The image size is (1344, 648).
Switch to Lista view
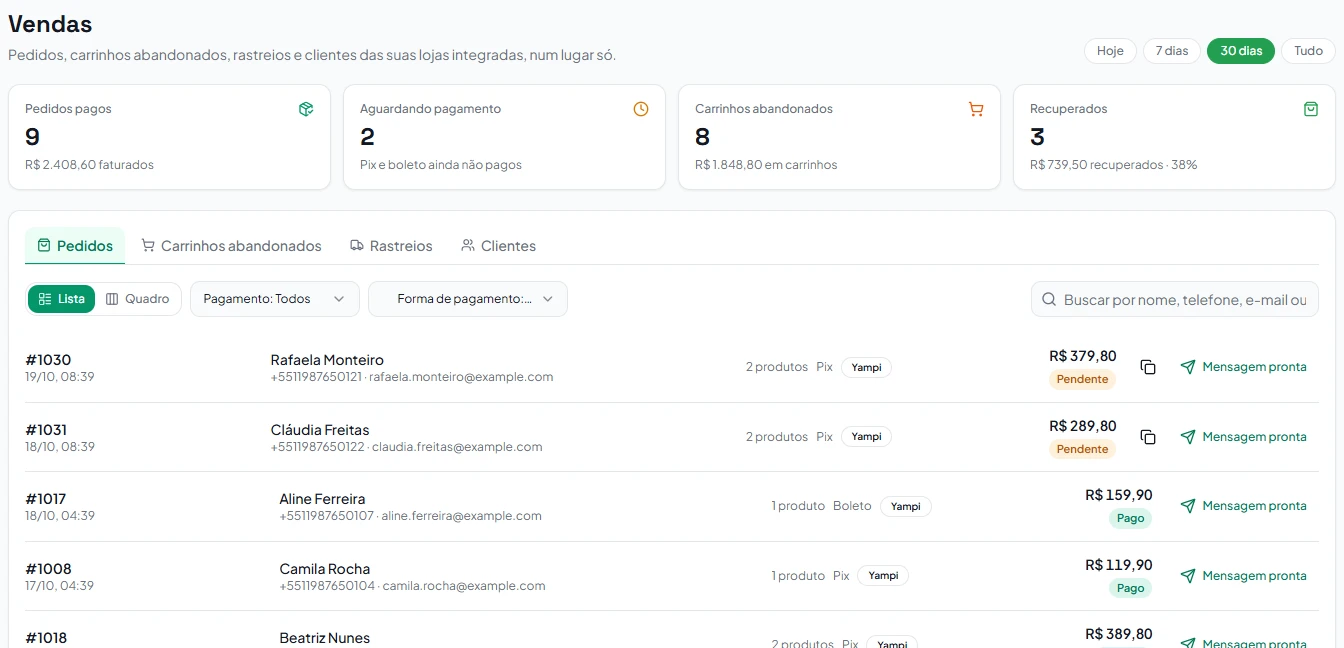click(61, 299)
